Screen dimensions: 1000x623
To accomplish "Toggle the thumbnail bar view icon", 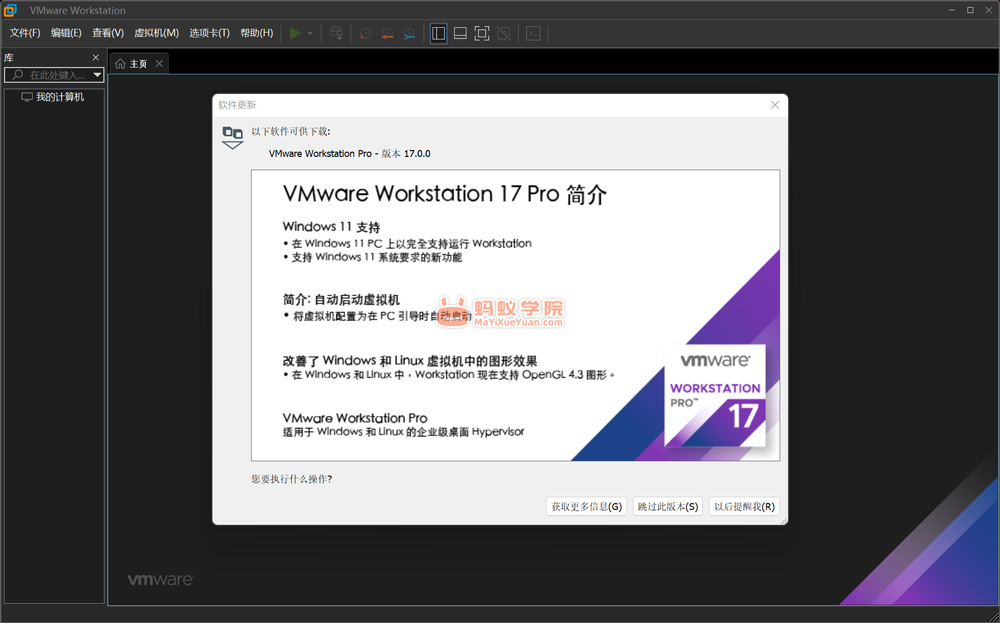I will pyautogui.click(x=460, y=33).
